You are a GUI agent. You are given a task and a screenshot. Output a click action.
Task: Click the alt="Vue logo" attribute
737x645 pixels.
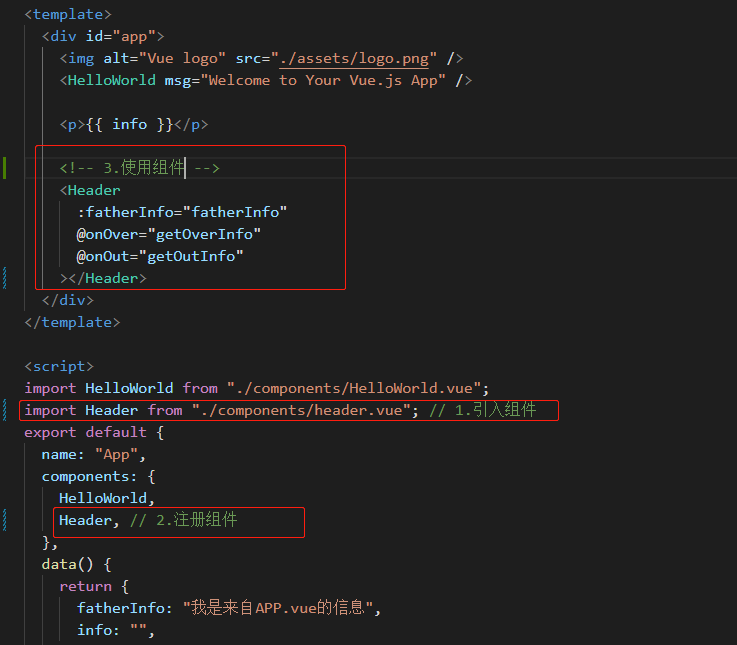click(x=165, y=59)
